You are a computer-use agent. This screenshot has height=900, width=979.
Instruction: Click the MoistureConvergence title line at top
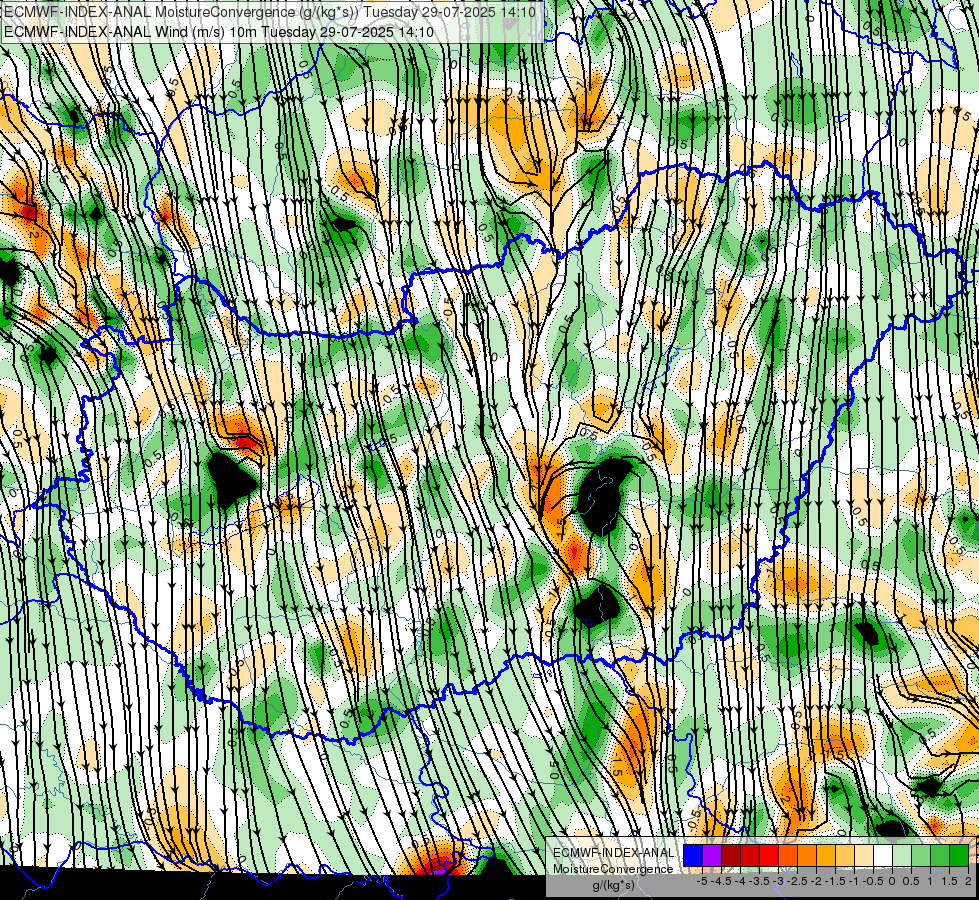click(x=270, y=11)
